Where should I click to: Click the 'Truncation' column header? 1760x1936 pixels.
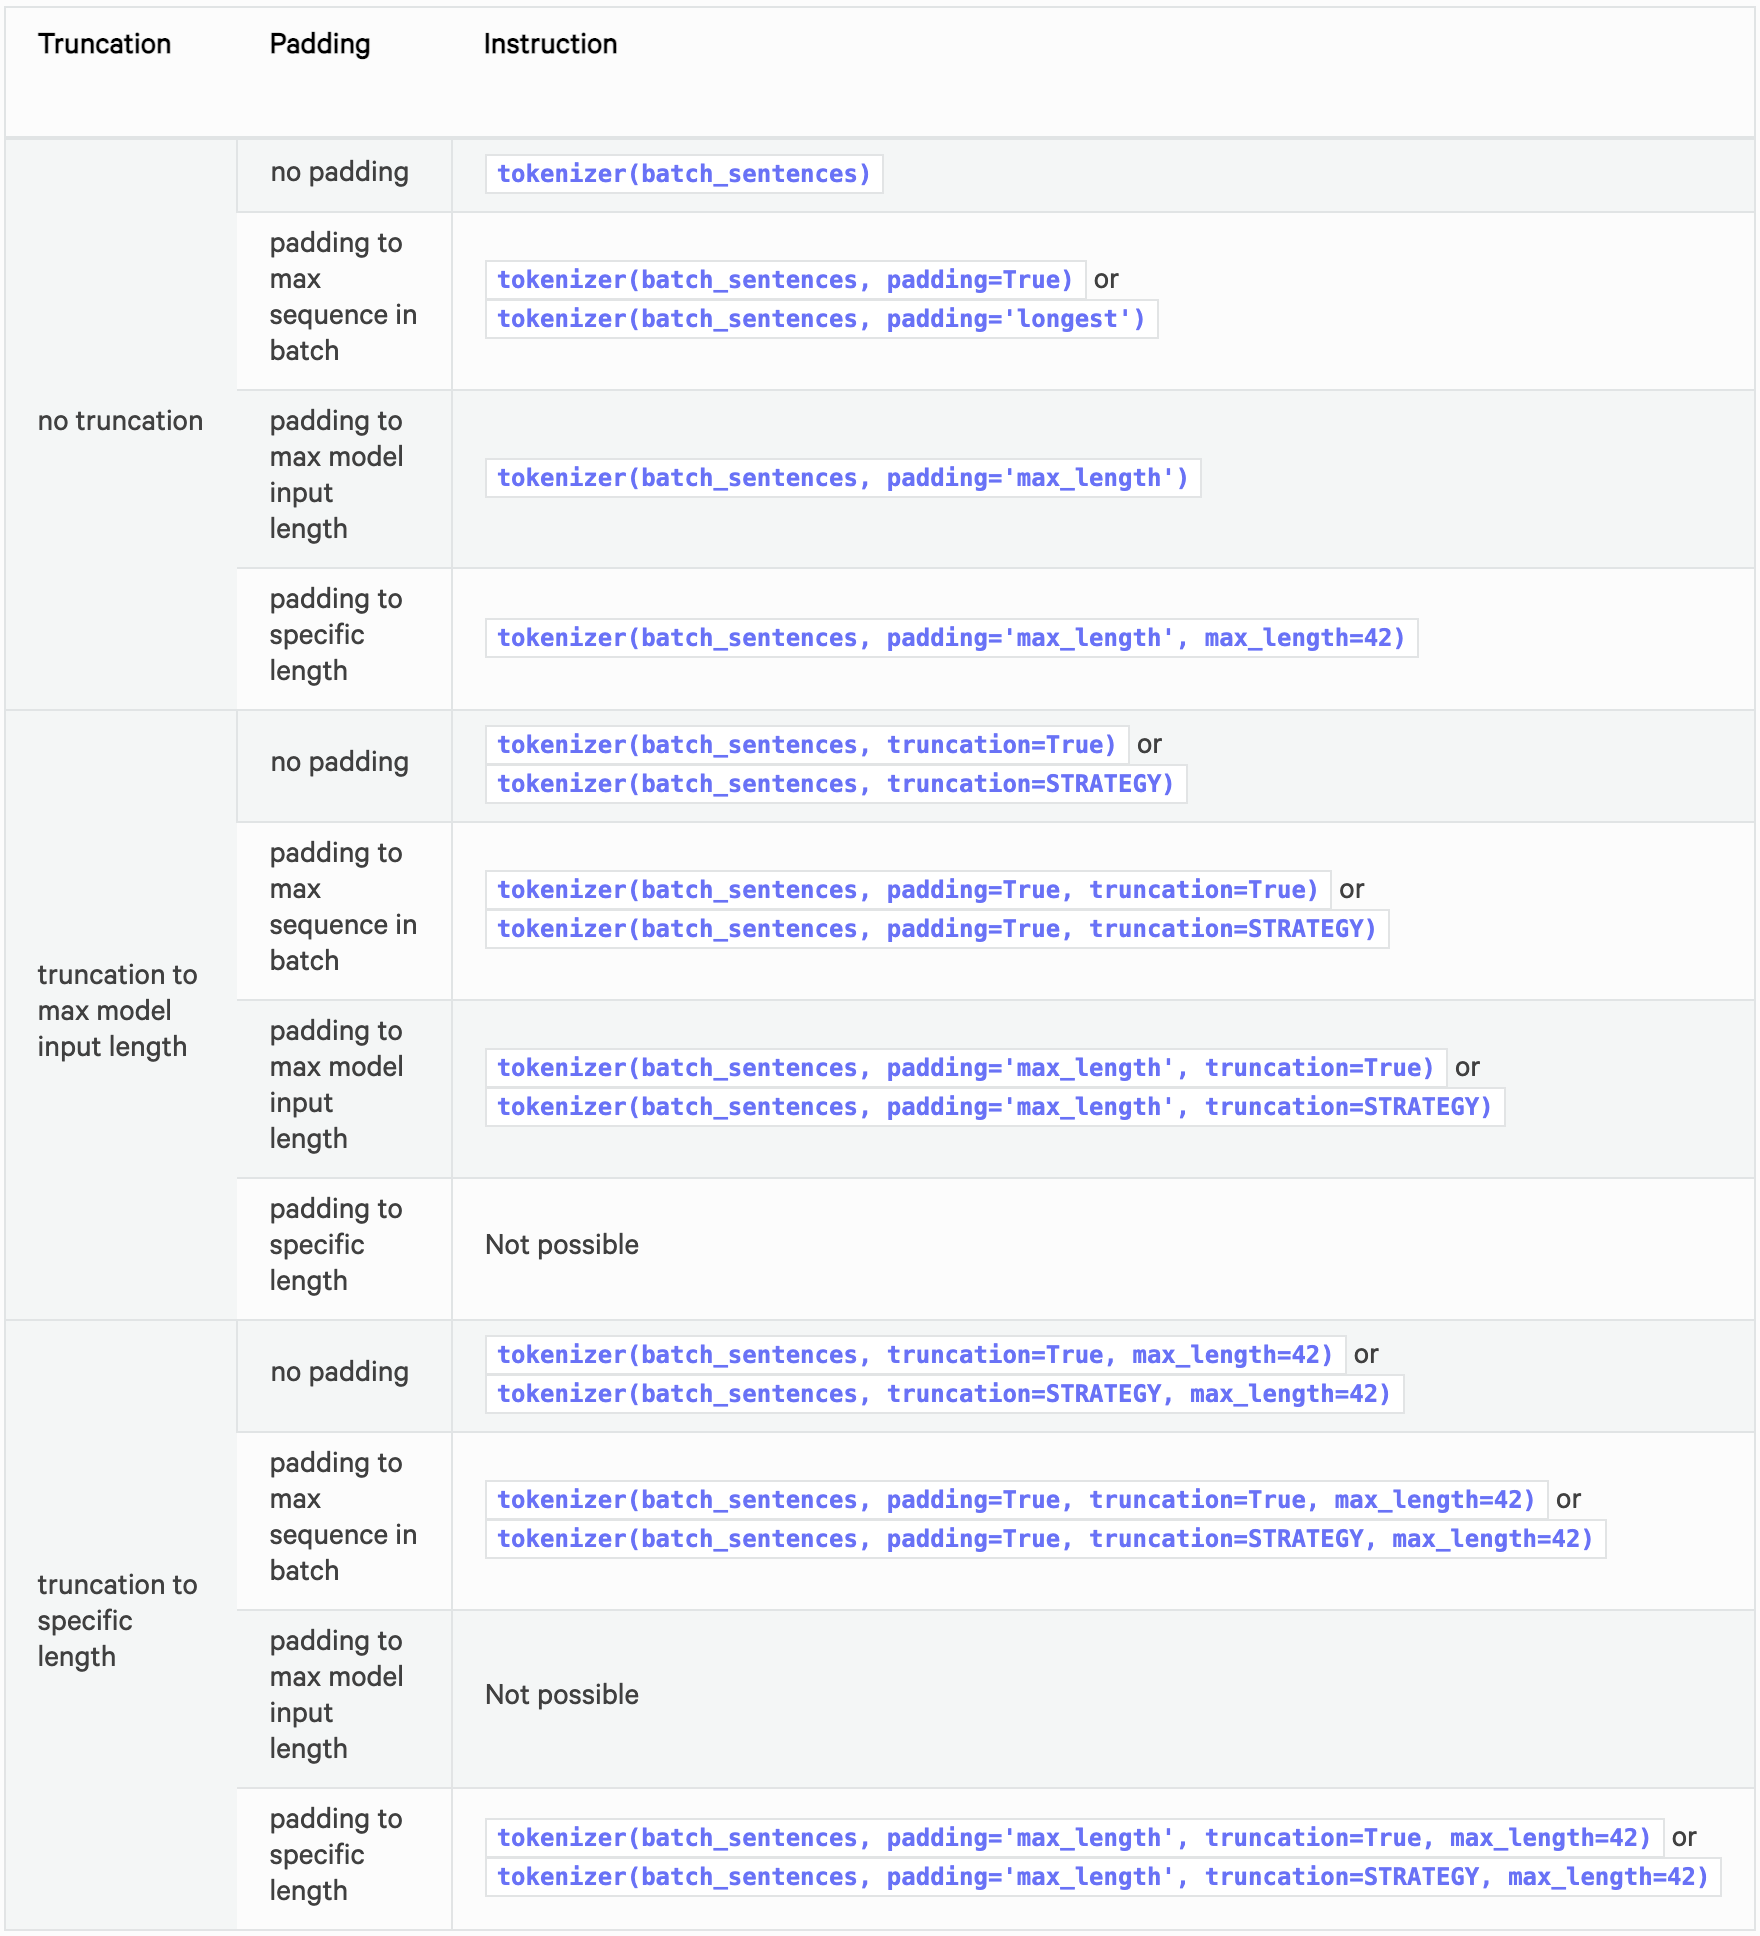pos(104,44)
